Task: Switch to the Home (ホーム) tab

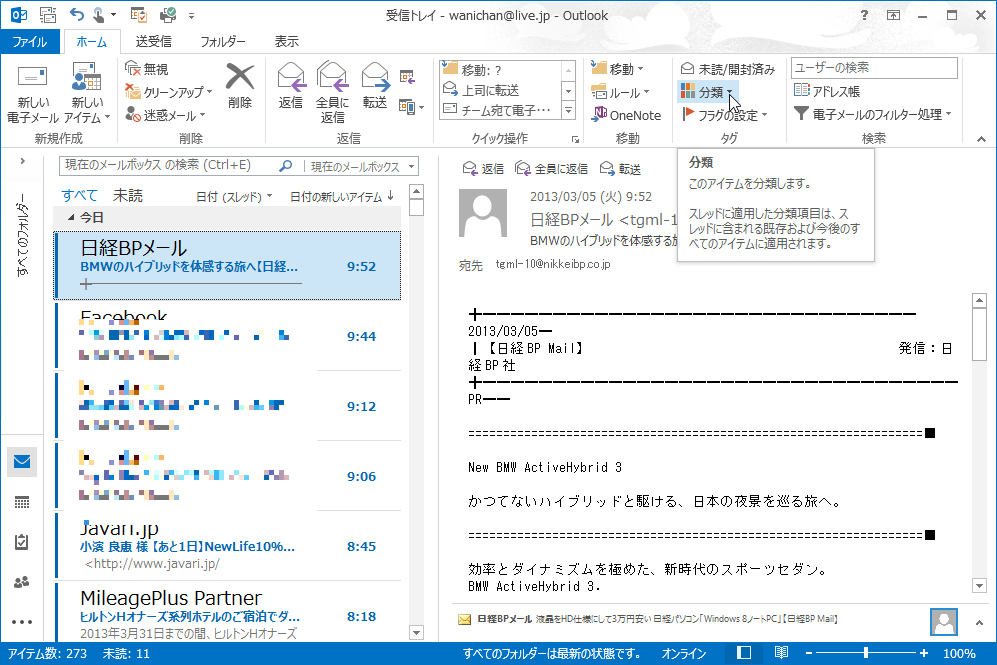Action: (x=91, y=41)
